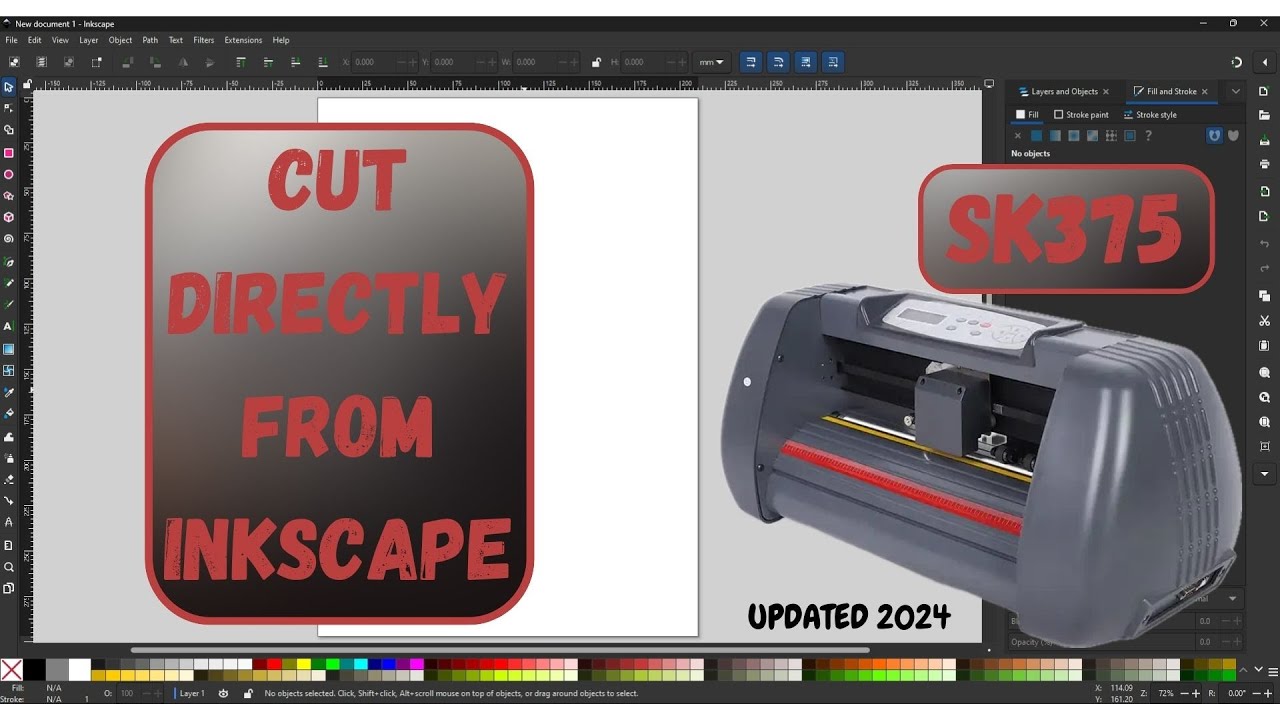Click Copy icon in commands bar

point(1264,296)
